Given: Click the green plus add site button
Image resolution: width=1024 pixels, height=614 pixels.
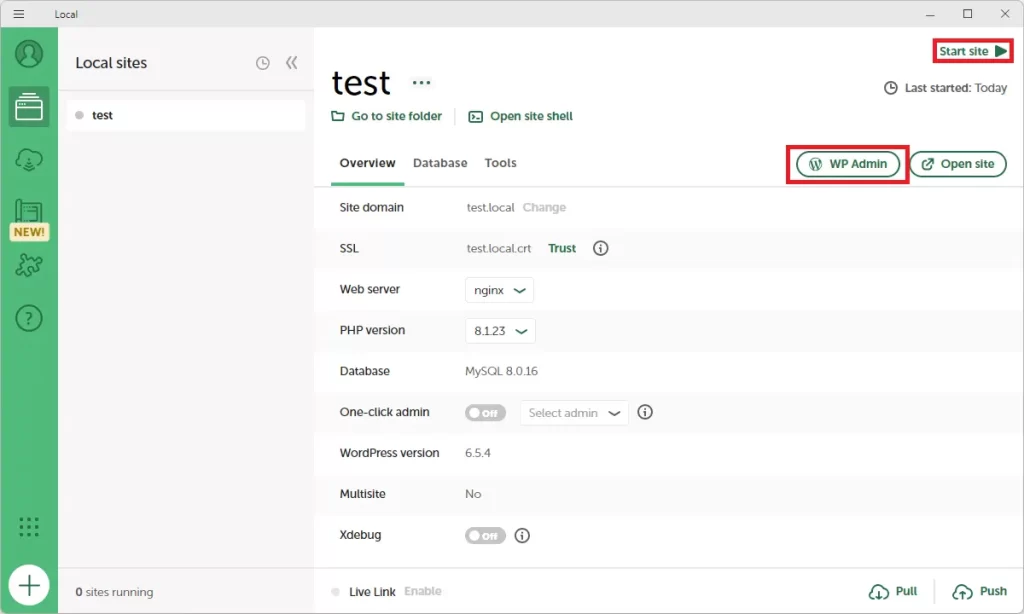Looking at the screenshot, I should 29,585.
